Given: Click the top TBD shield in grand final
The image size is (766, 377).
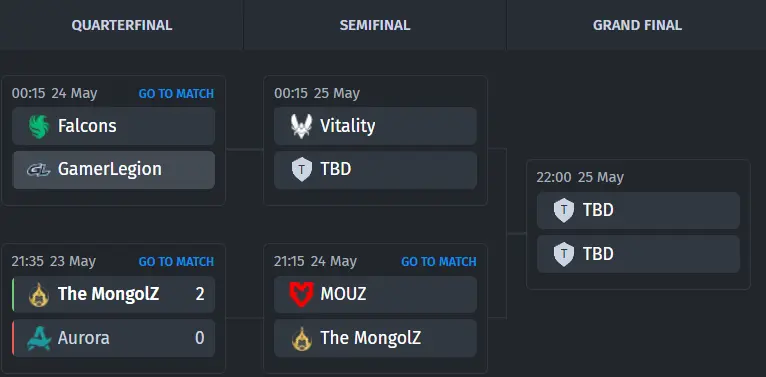Looking at the screenshot, I should coord(564,210).
